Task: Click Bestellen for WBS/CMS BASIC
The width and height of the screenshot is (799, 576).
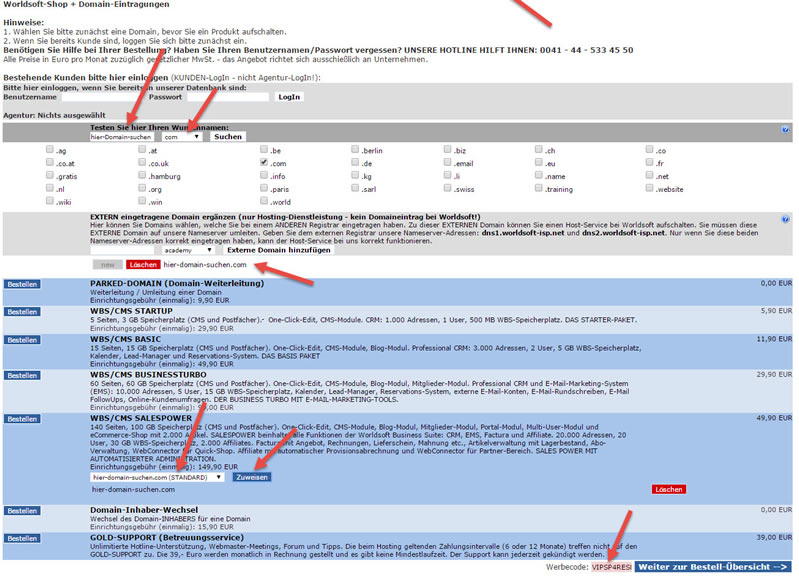Action: [x=22, y=340]
